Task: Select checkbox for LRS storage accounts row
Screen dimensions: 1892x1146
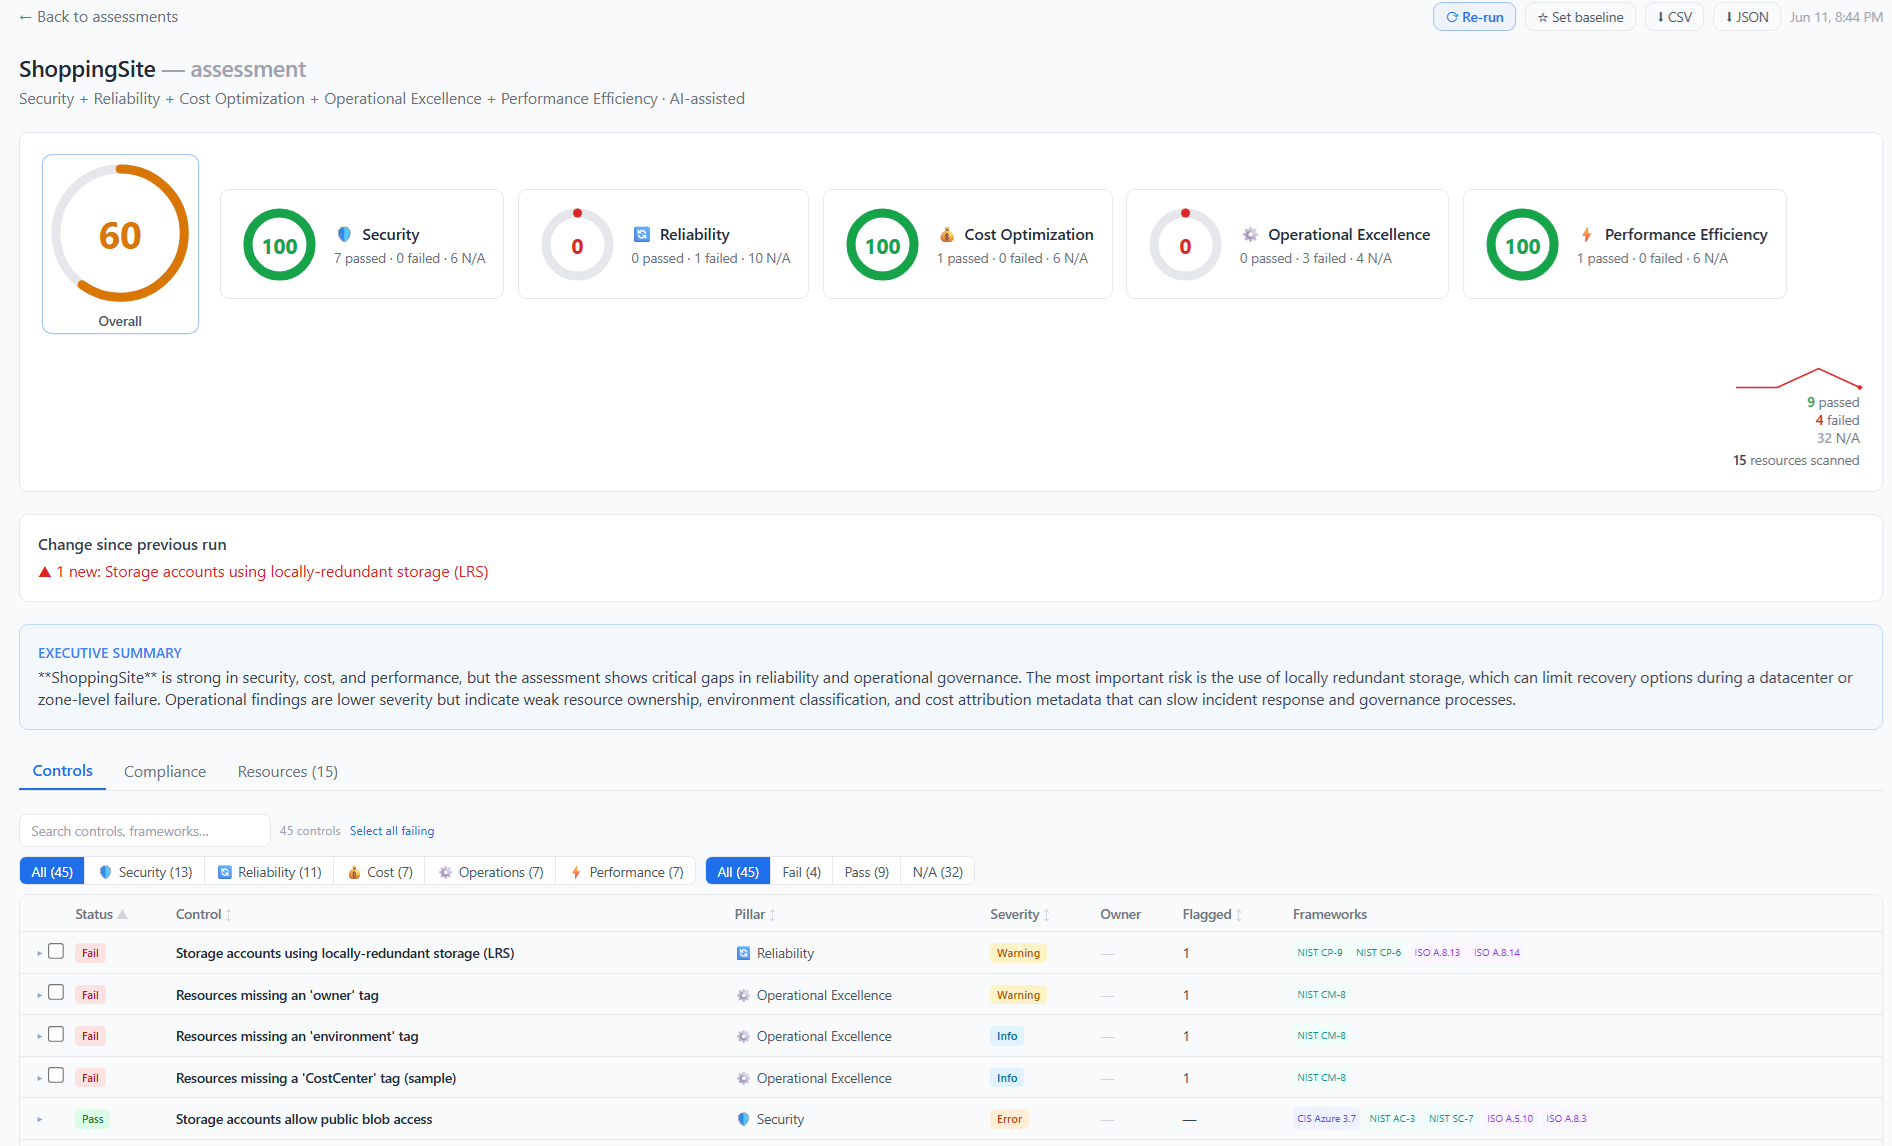Action: 56,952
